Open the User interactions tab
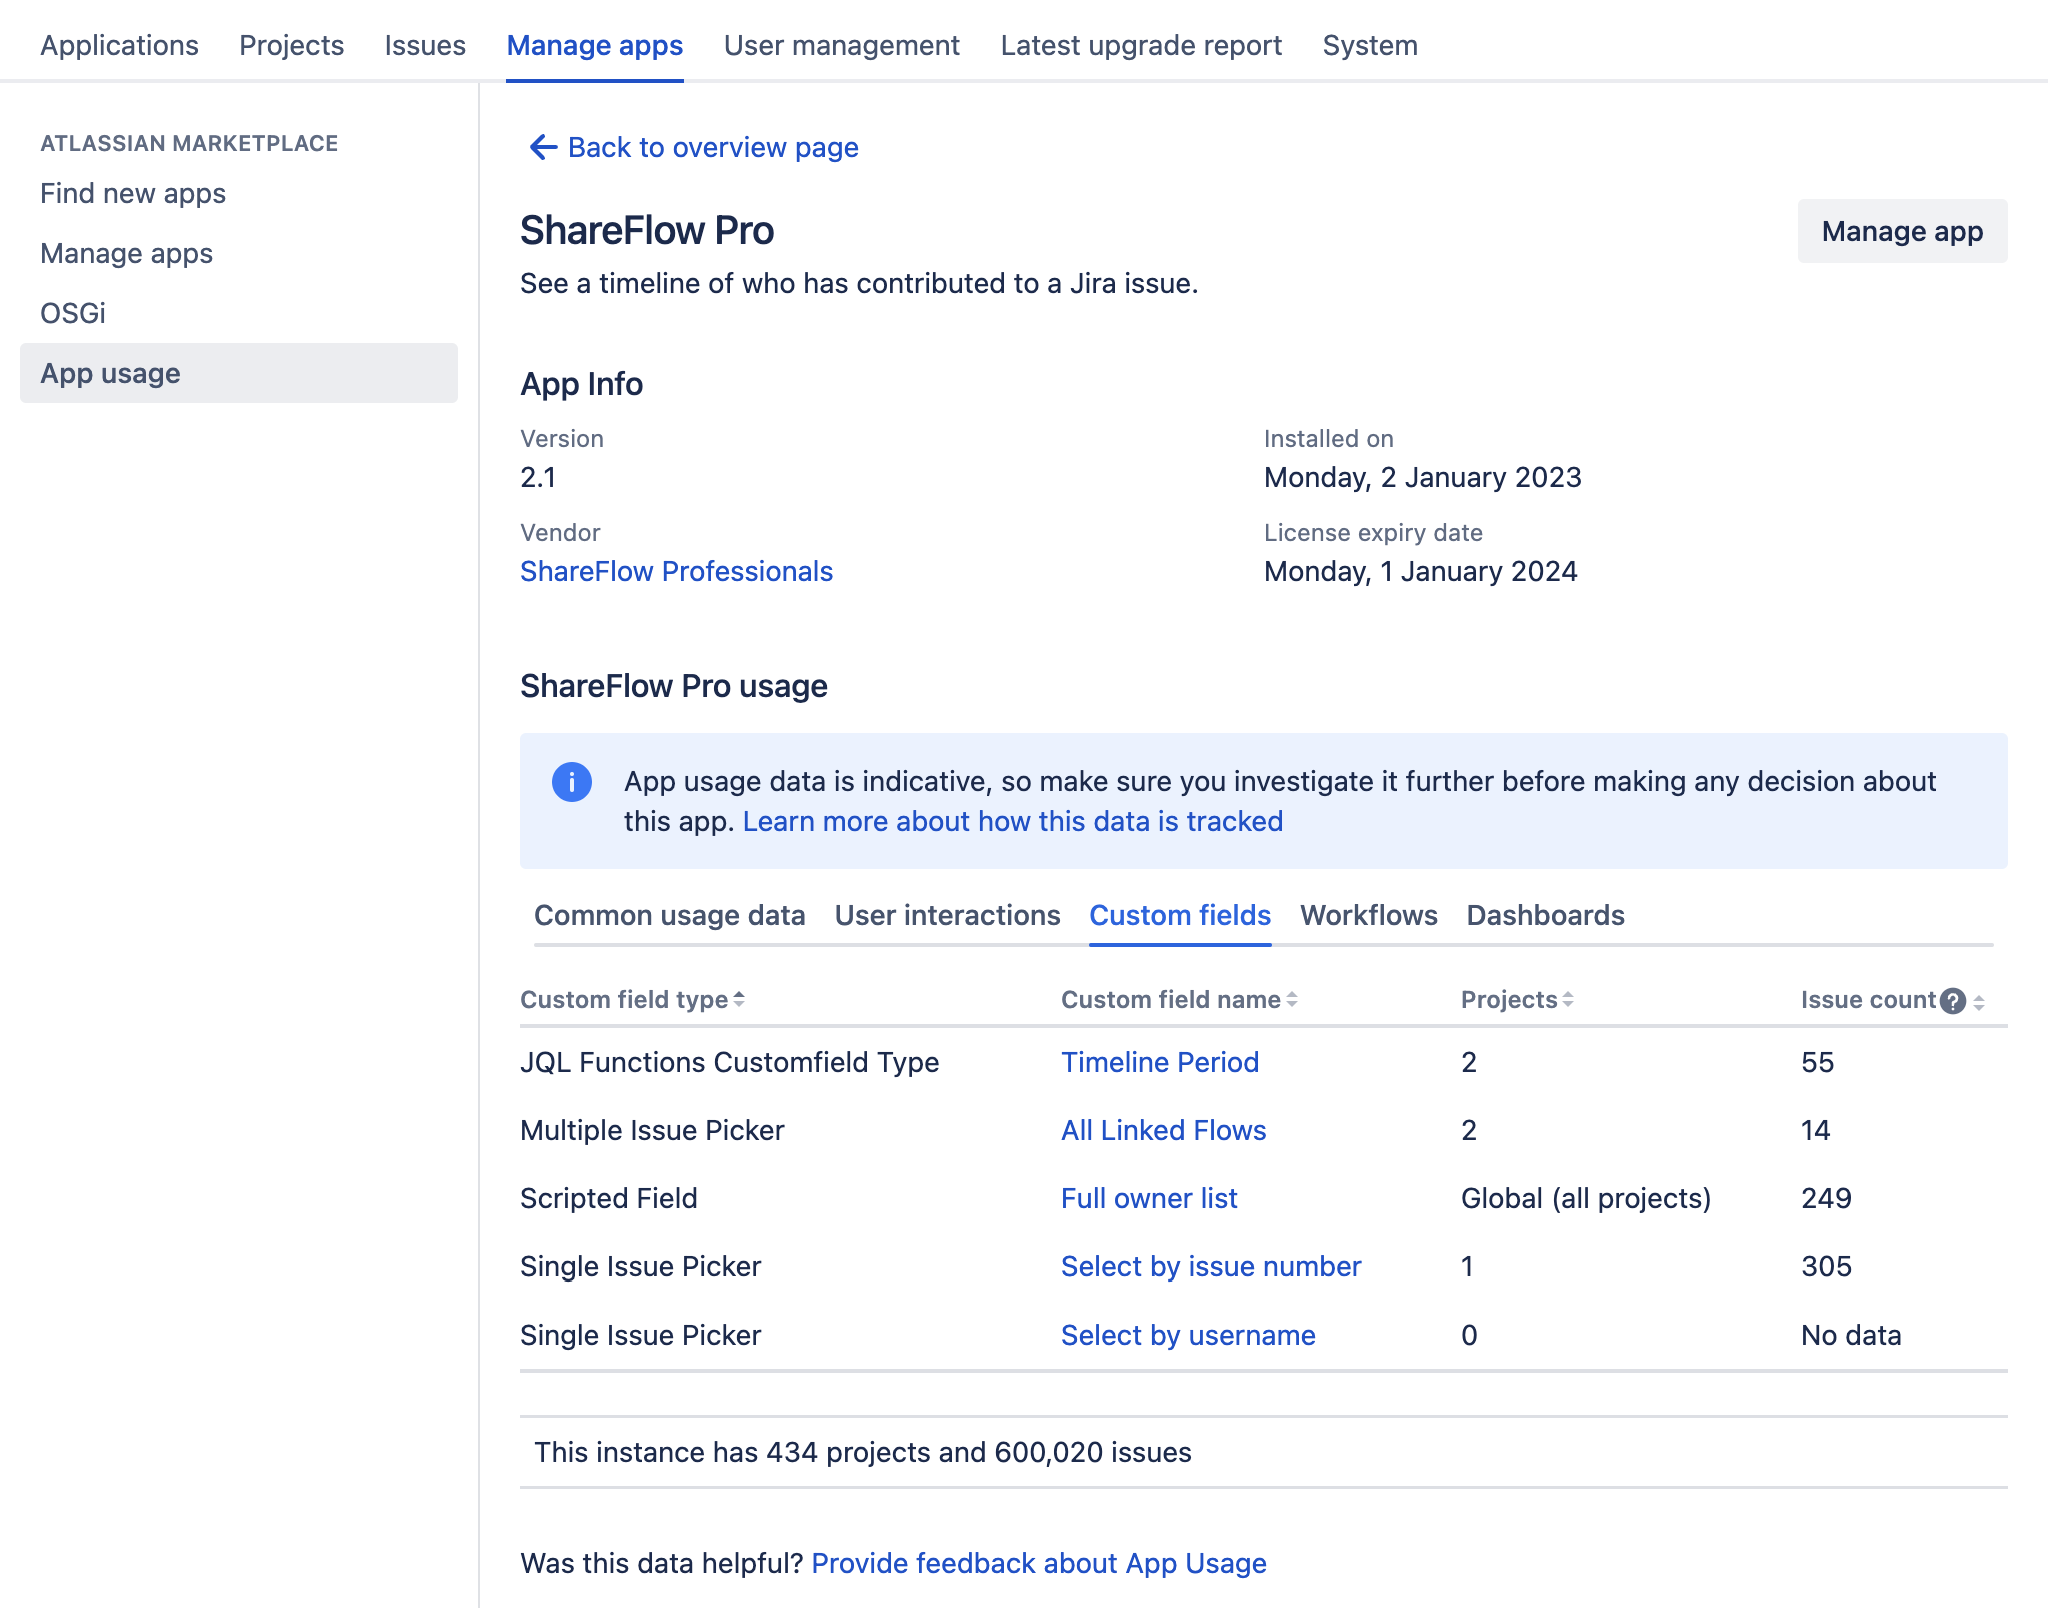This screenshot has height=1608, width=2048. [x=948, y=915]
